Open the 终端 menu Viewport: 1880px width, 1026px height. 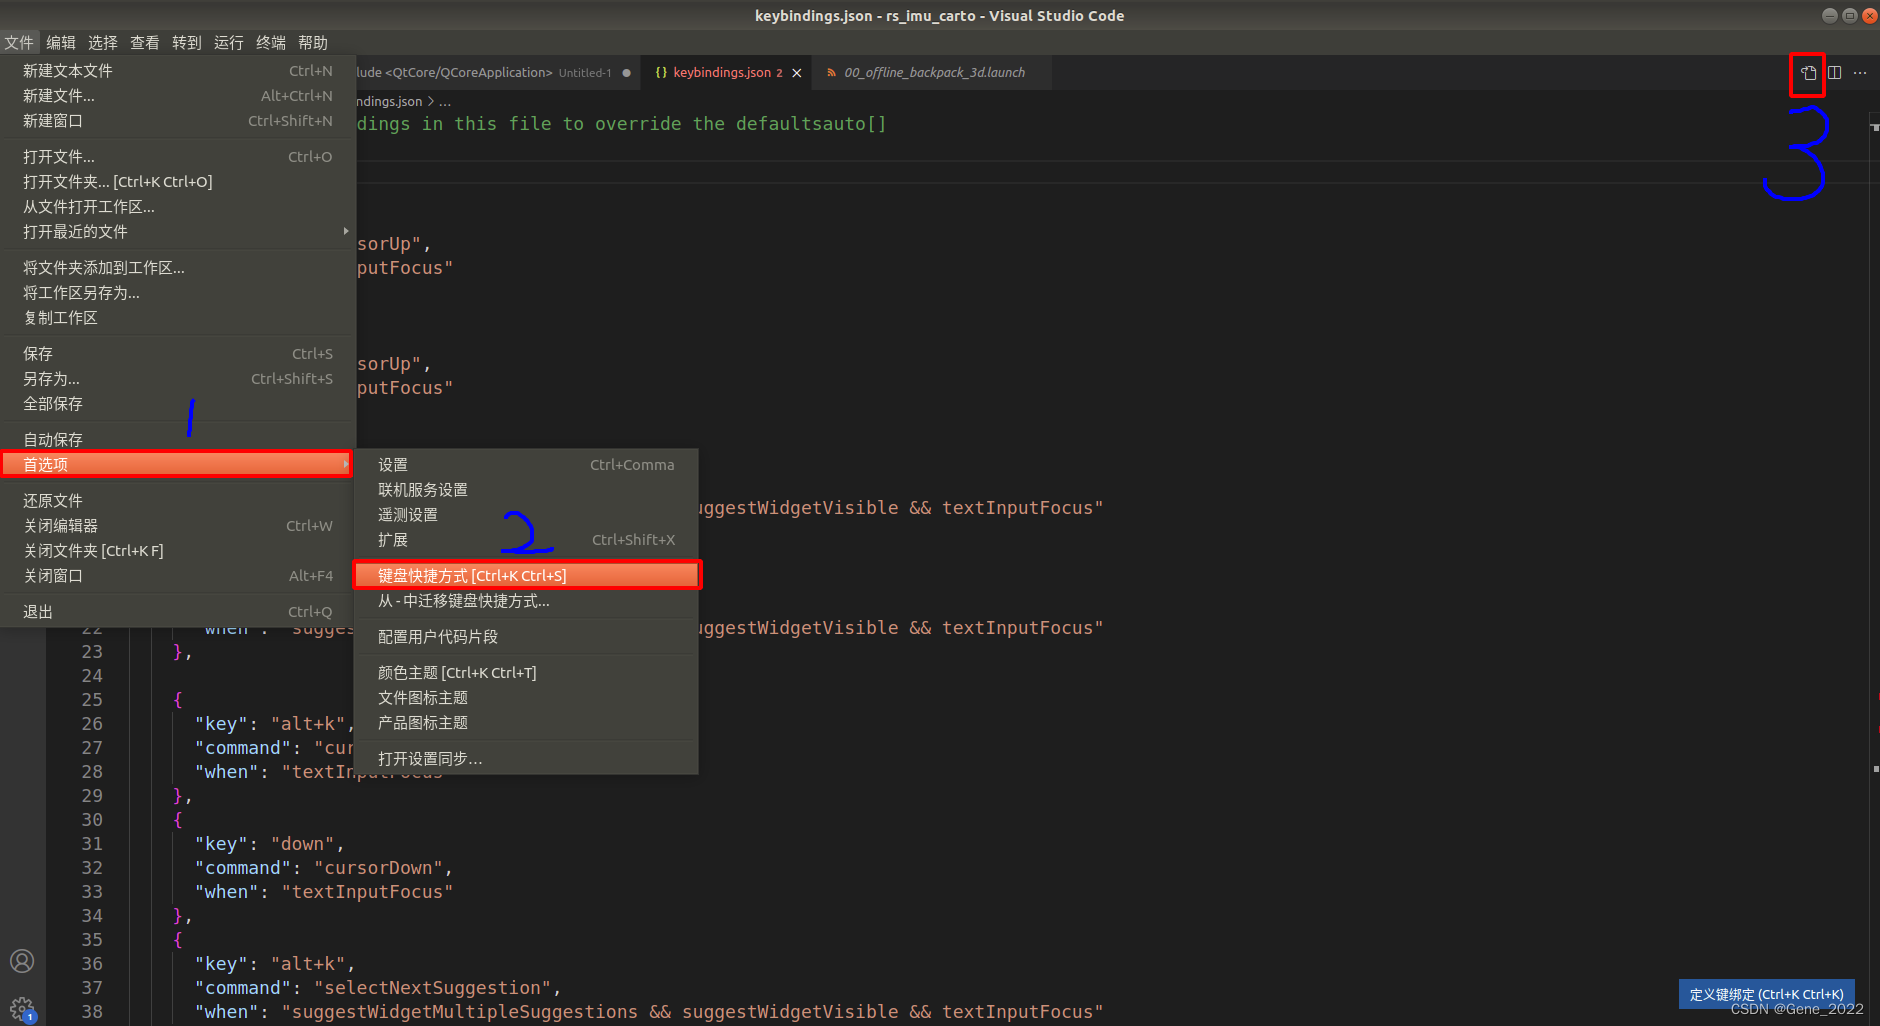coord(271,43)
